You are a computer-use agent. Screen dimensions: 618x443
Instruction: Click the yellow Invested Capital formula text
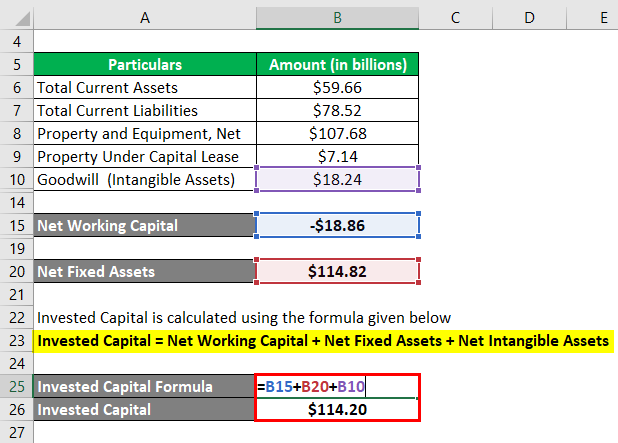pos(322,341)
